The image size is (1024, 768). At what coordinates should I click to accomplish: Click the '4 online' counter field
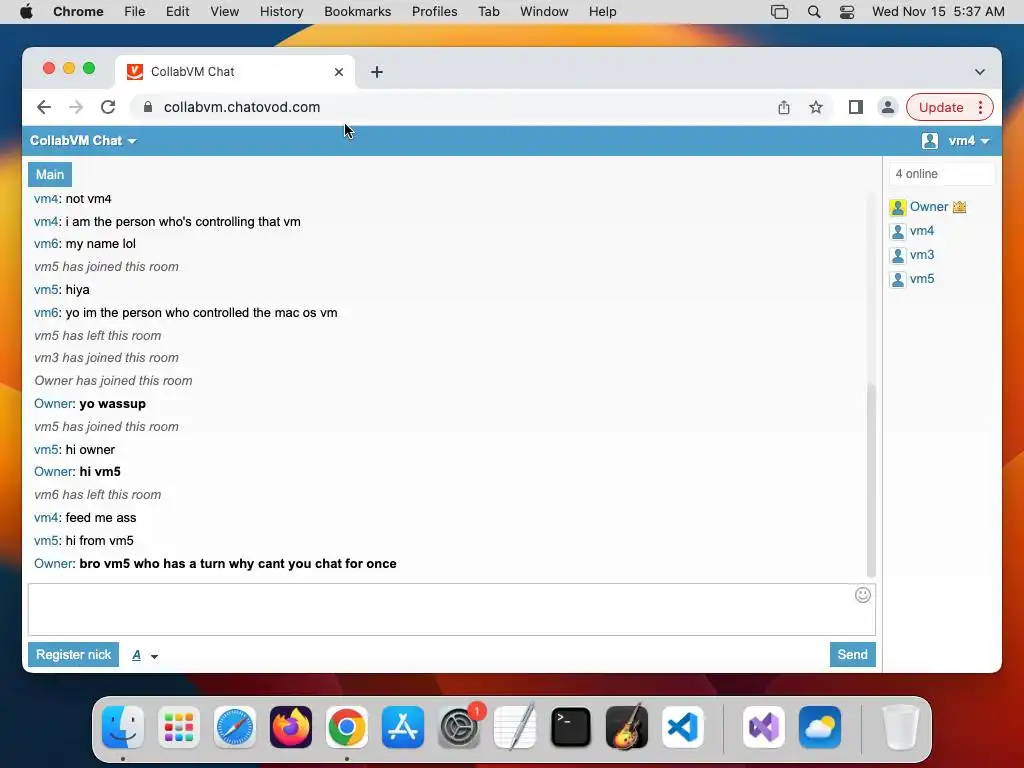click(941, 174)
